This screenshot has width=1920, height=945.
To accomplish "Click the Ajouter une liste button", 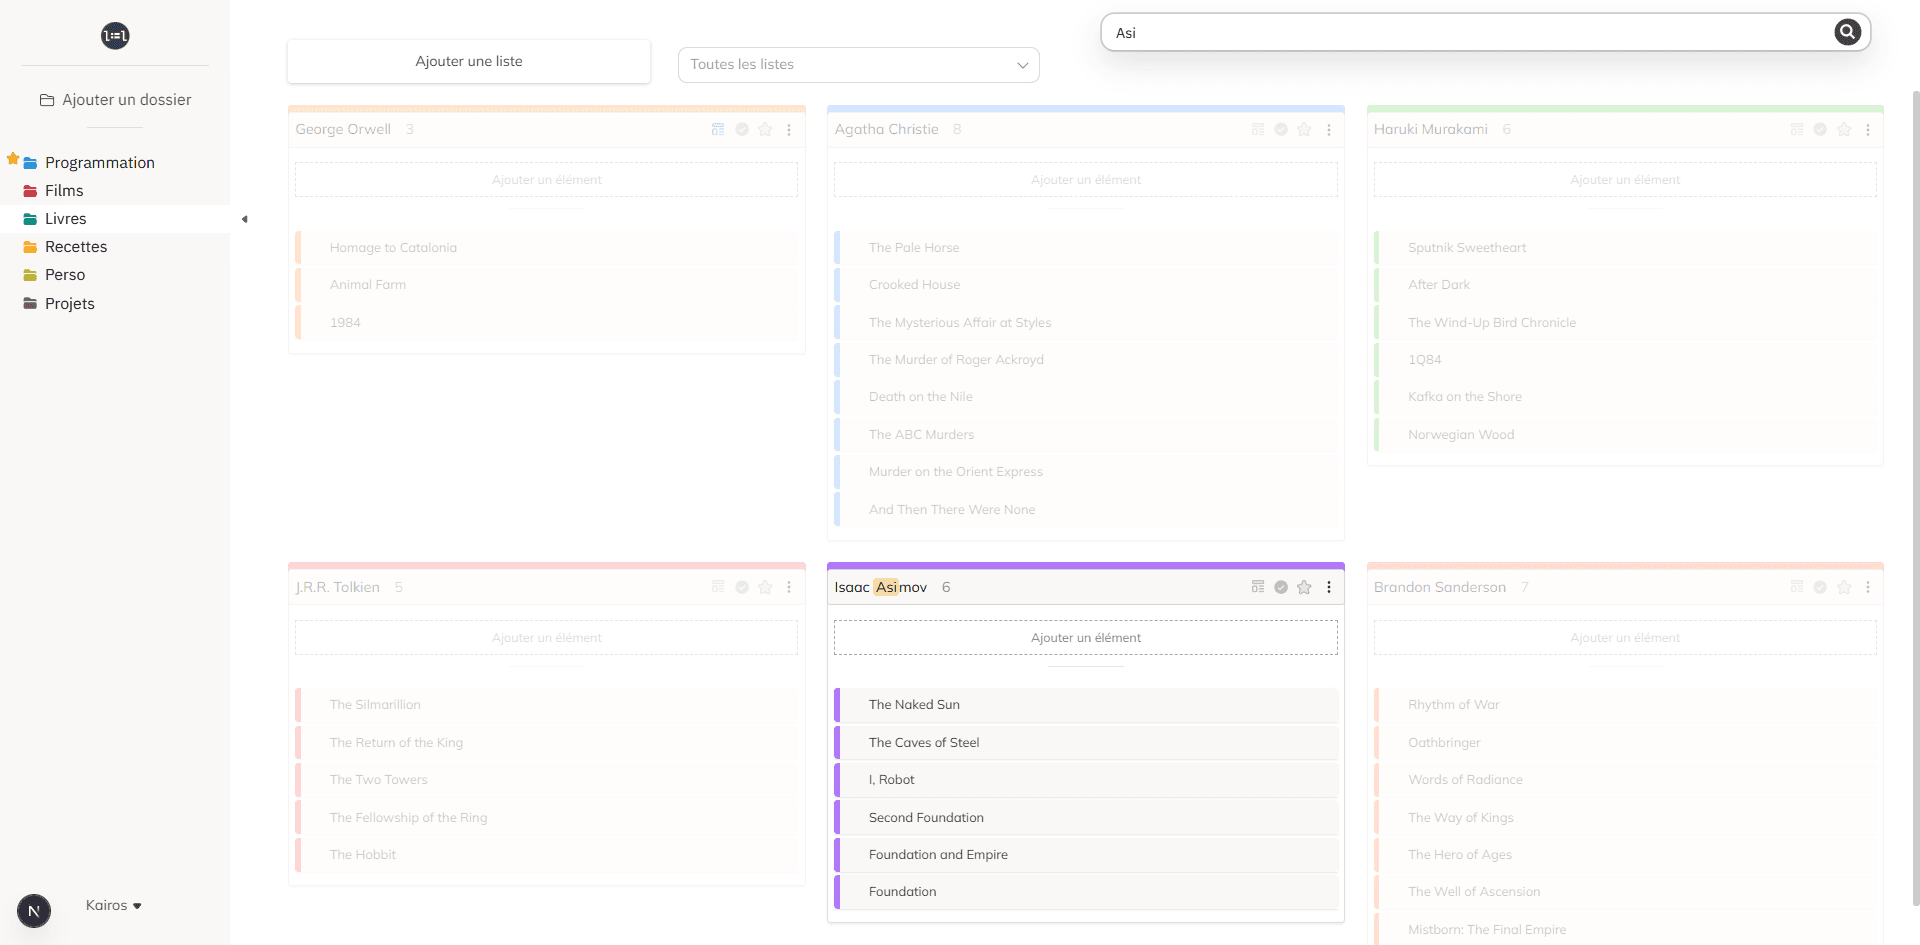I will tap(469, 61).
